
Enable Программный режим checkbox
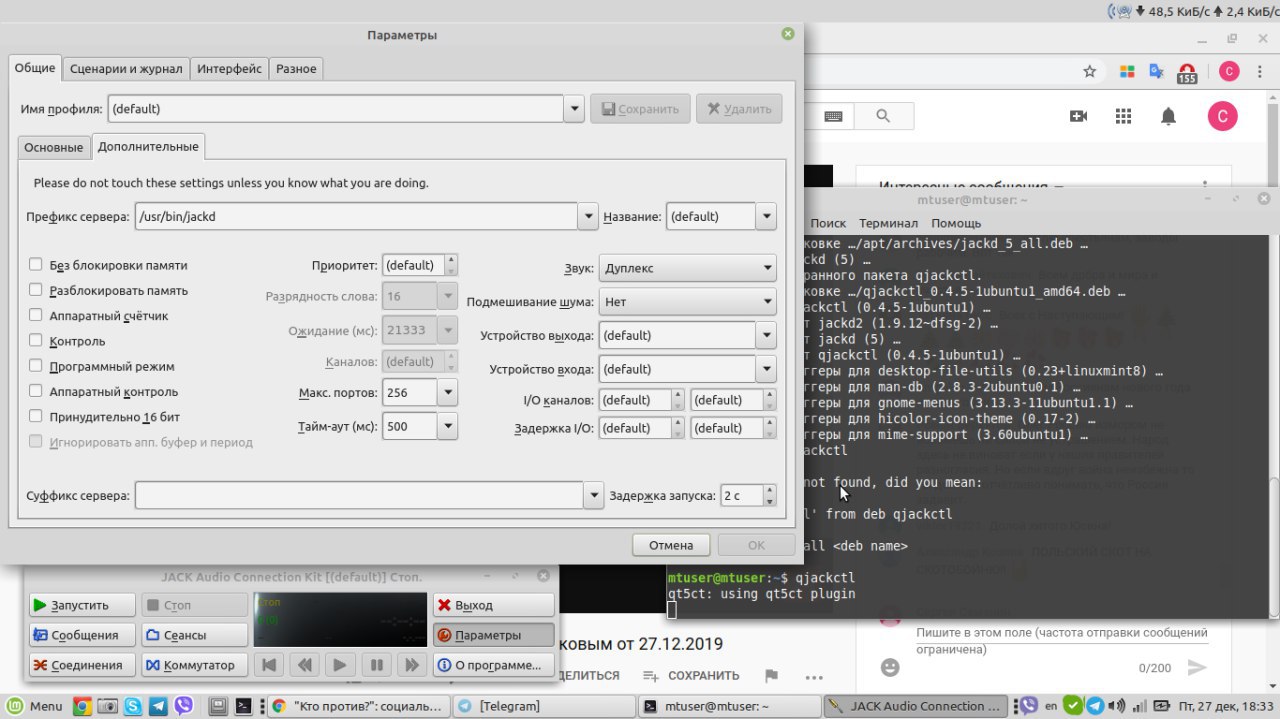[x=36, y=366]
